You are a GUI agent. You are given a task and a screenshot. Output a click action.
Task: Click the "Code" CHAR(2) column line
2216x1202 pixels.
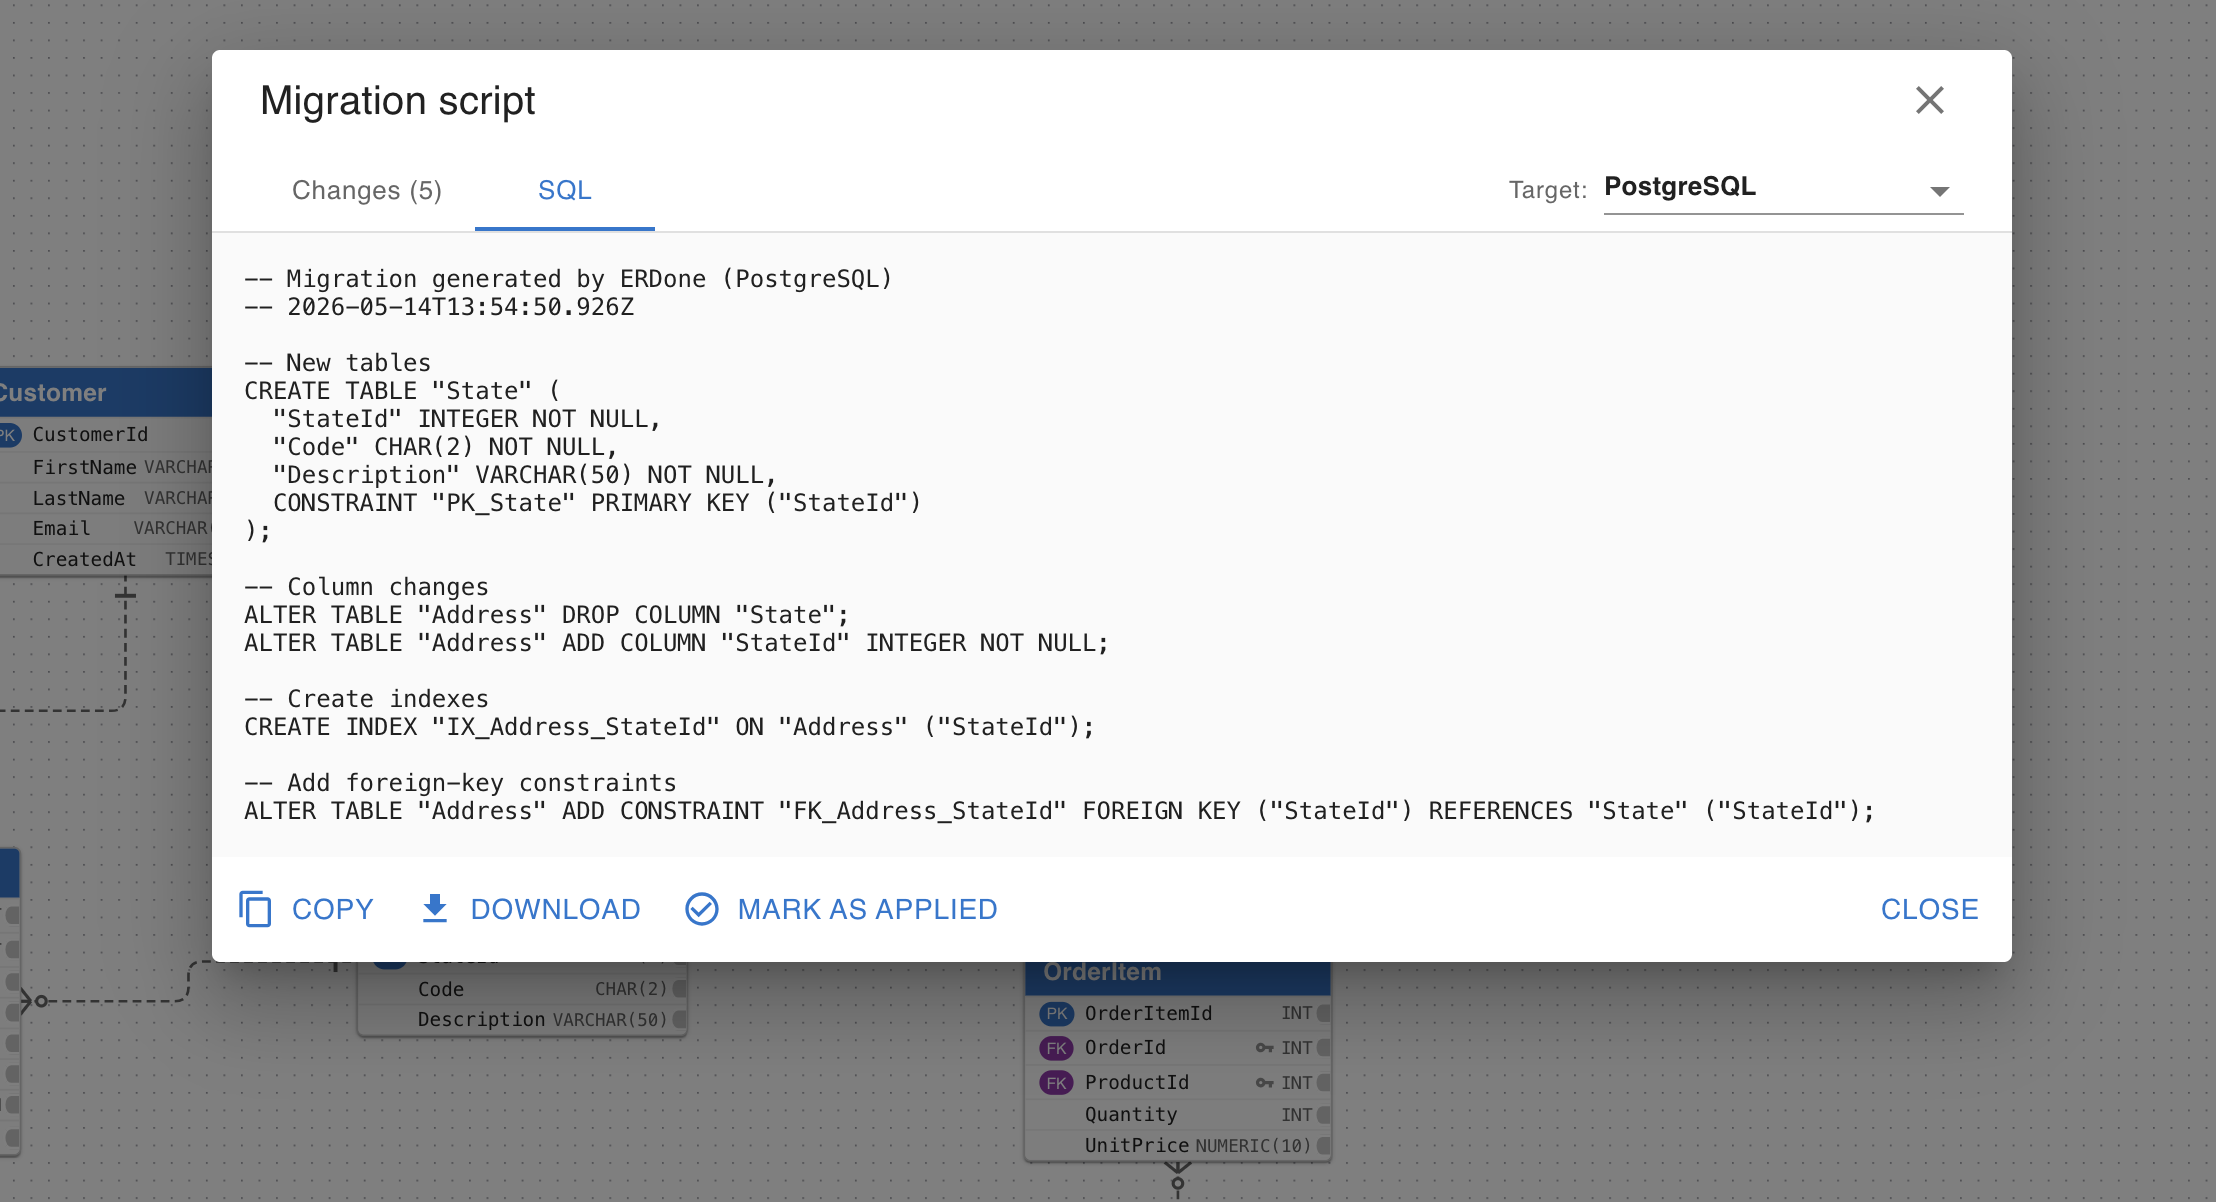tap(446, 447)
